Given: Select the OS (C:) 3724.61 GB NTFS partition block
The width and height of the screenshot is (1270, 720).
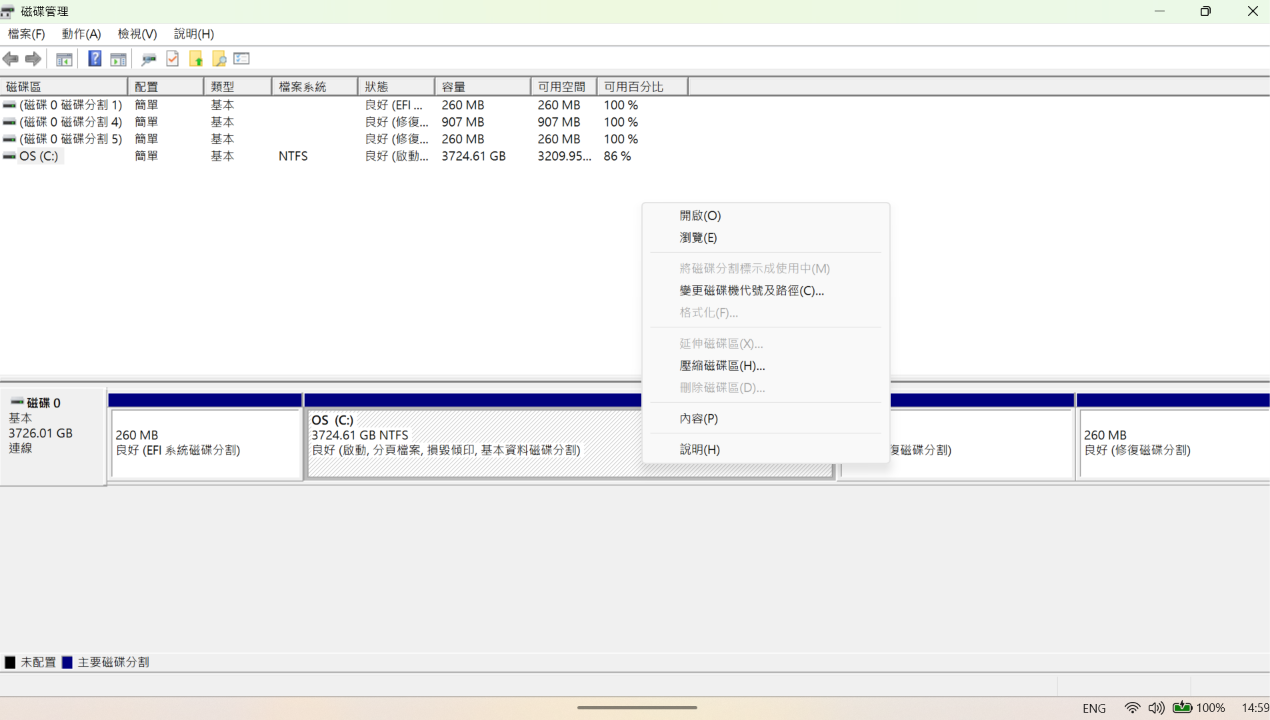Looking at the screenshot, I should (570, 436).
